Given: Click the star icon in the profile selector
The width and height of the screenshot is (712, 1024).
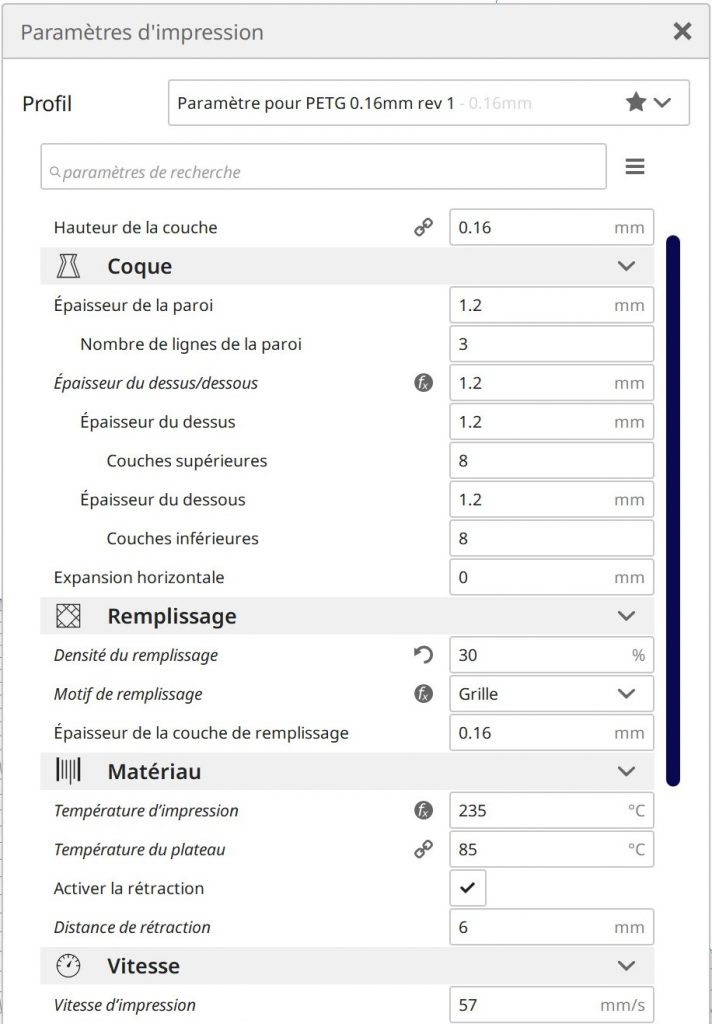Looking at the screenshot, I should point(636,102).
